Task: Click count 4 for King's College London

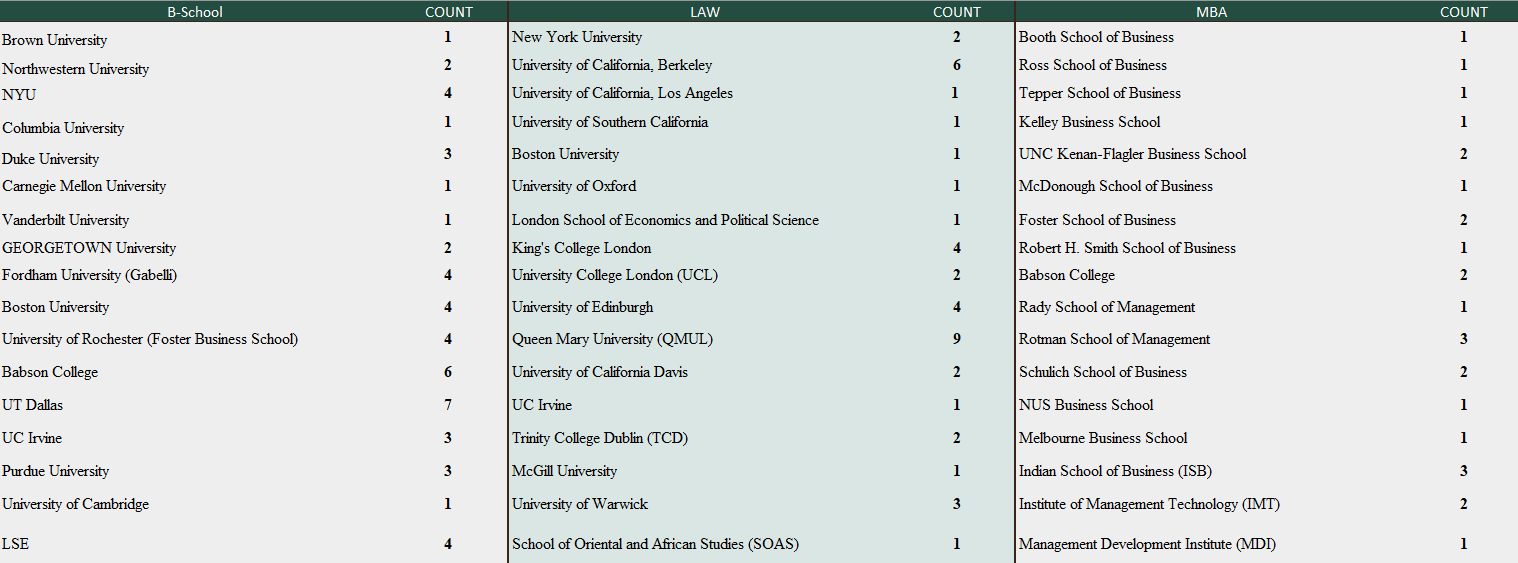Action: (x=957, y=248)
